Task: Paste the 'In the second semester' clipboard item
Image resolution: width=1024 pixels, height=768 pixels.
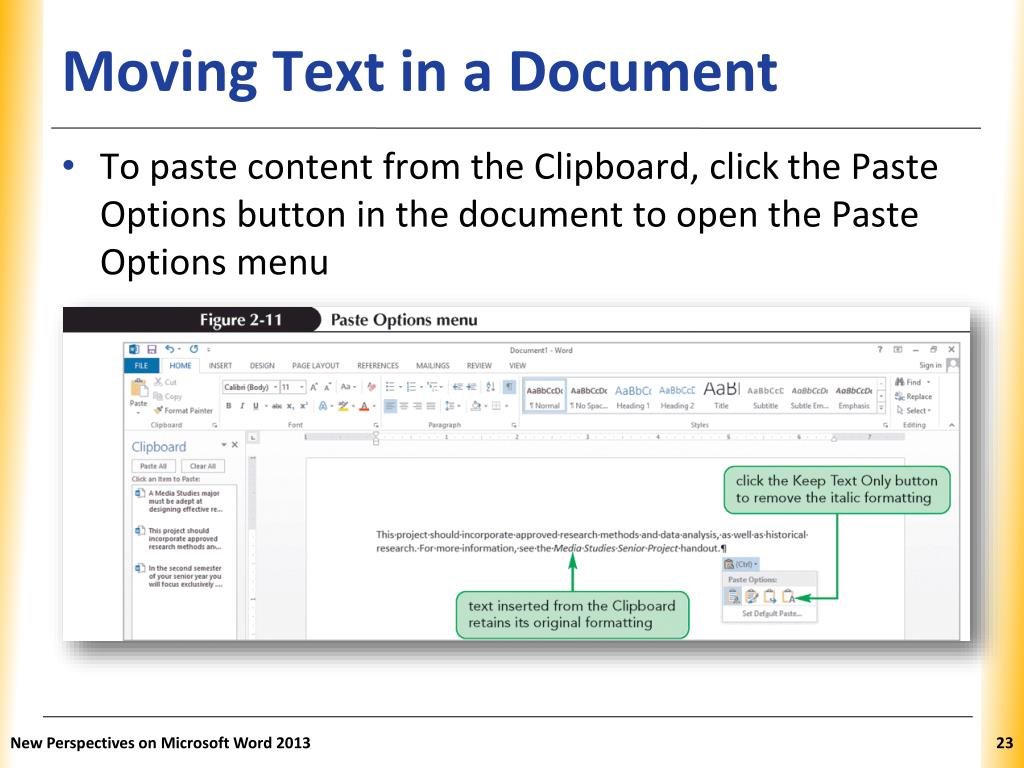Action: click(184, 577)
